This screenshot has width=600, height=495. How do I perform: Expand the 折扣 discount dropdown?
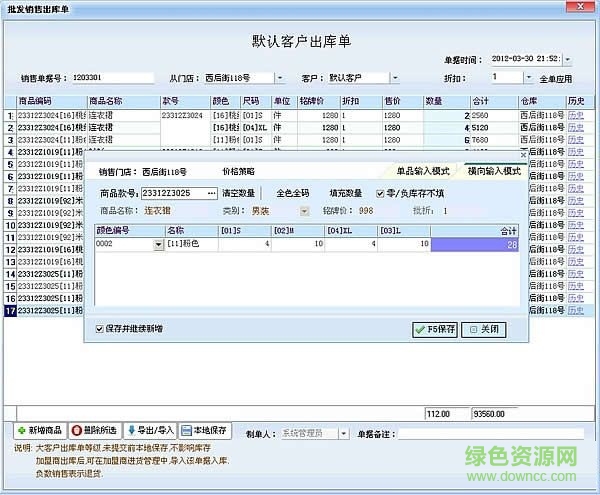coord(528,77)
